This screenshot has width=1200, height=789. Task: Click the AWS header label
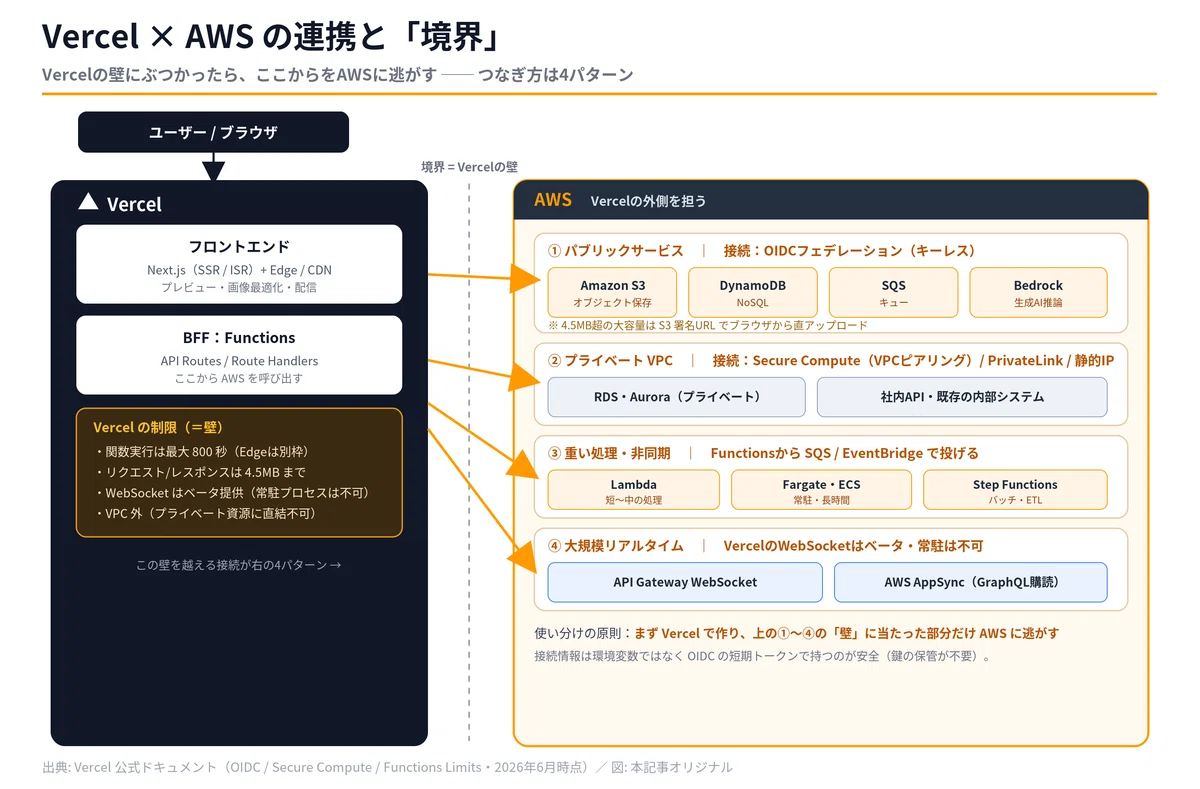(553, 199)
